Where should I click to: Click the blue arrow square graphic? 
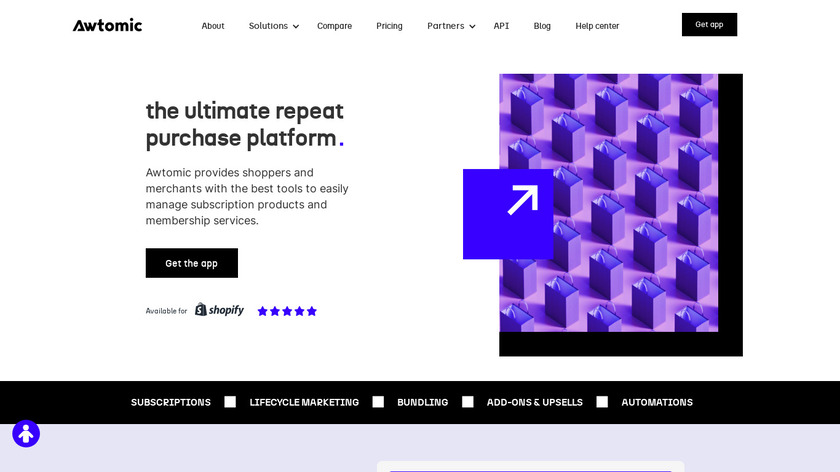(508, 214)
